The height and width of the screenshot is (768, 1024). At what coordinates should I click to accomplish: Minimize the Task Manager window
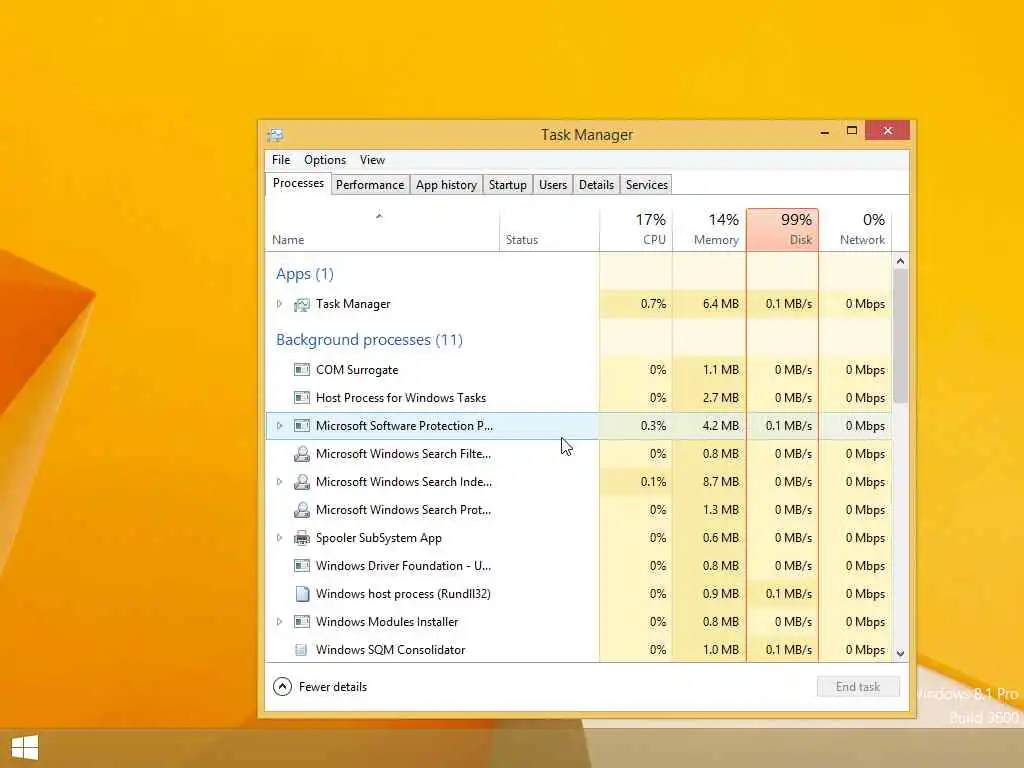point(825,131)
